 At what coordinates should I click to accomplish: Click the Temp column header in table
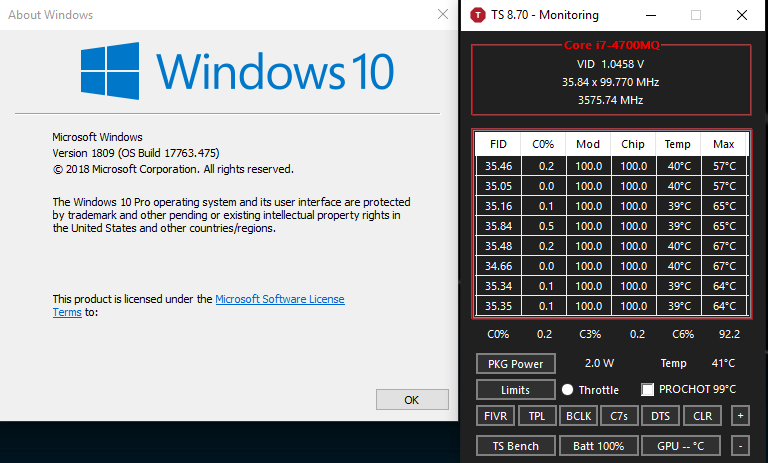(x=678, y=144)
